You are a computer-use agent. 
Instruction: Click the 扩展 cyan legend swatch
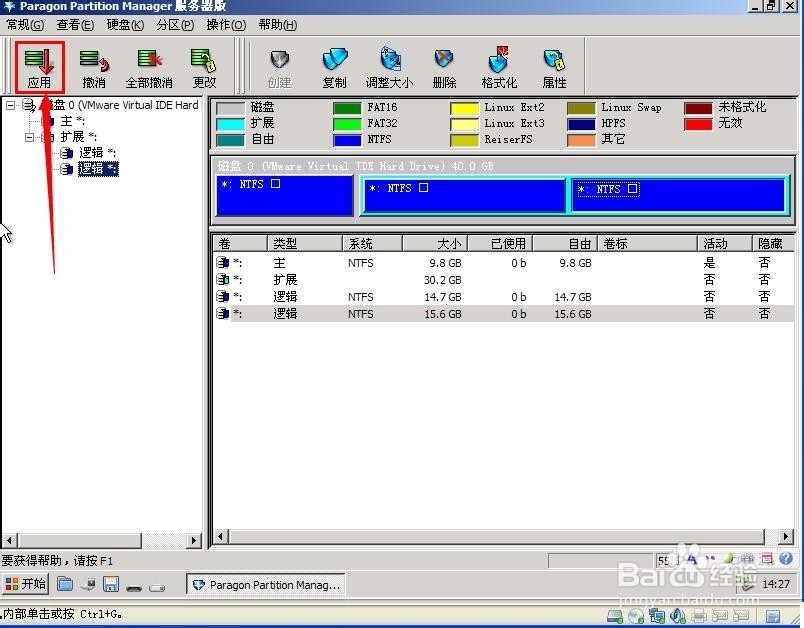(230, 124)
